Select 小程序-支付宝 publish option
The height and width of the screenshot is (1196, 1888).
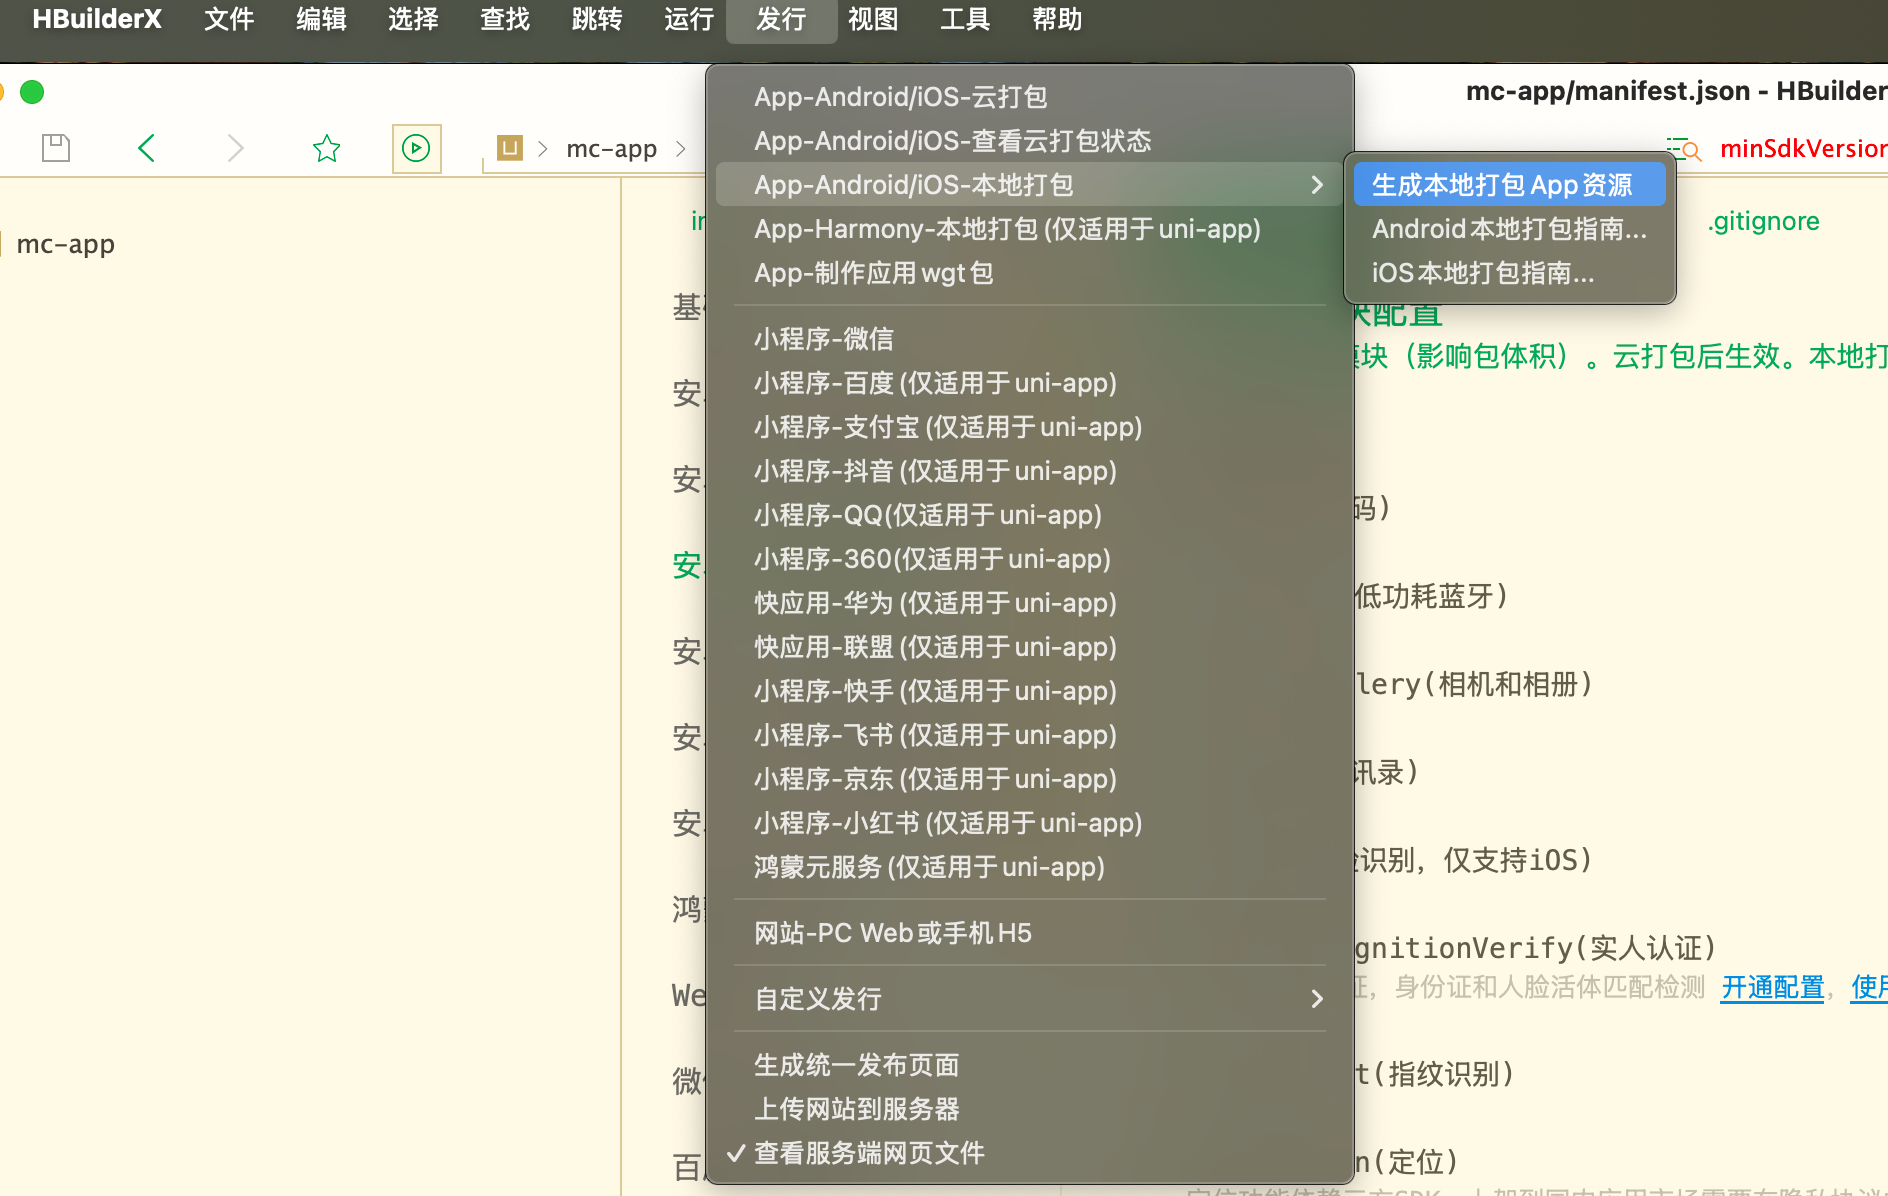(x=1029, y=427)
